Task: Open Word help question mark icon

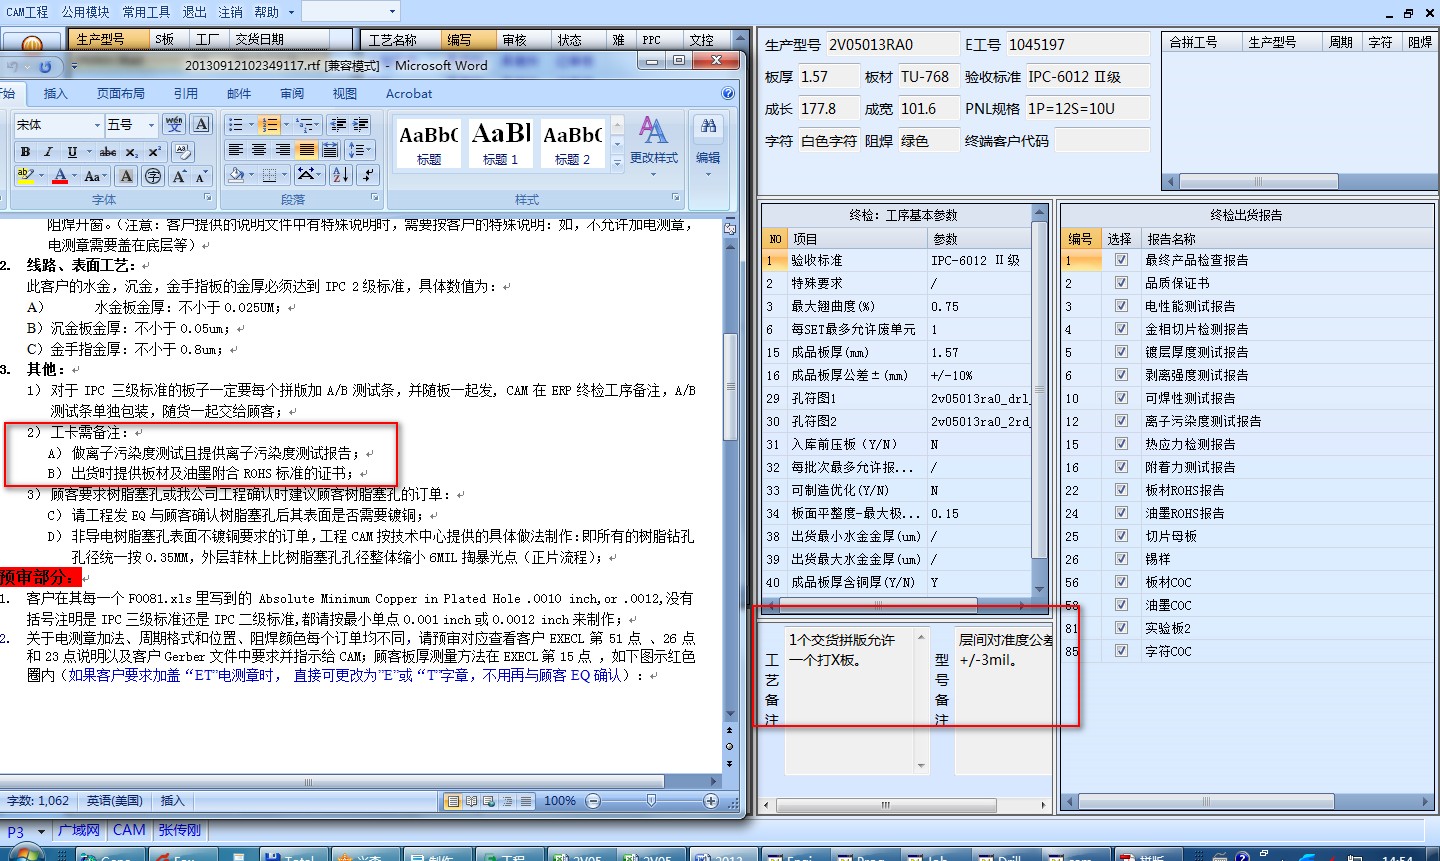Action: (728, 93)
